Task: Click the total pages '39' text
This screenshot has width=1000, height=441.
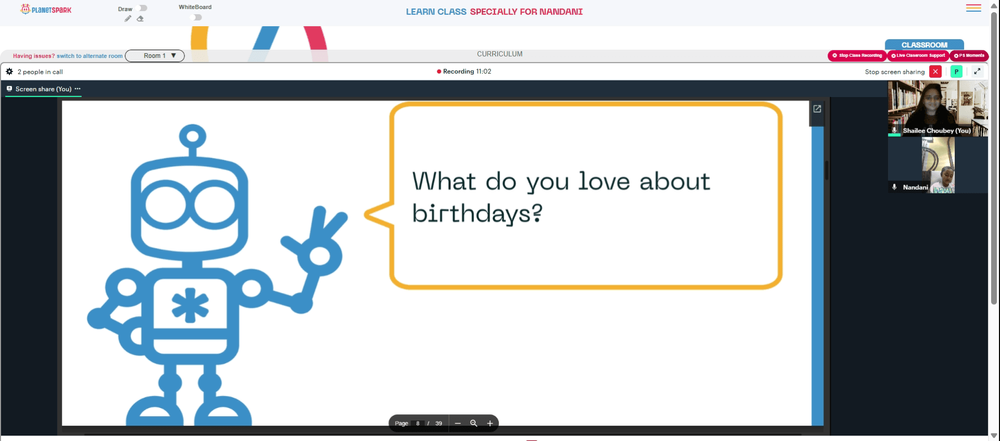Action: (439, 423)
